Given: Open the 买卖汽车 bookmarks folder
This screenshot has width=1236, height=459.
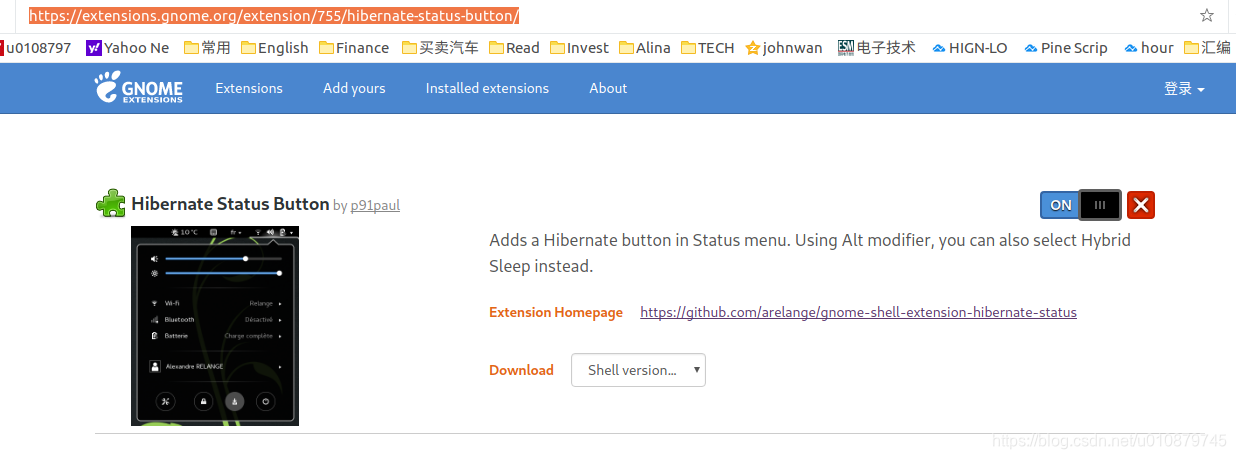Looking at the screenshot, I should pos(440,47).
